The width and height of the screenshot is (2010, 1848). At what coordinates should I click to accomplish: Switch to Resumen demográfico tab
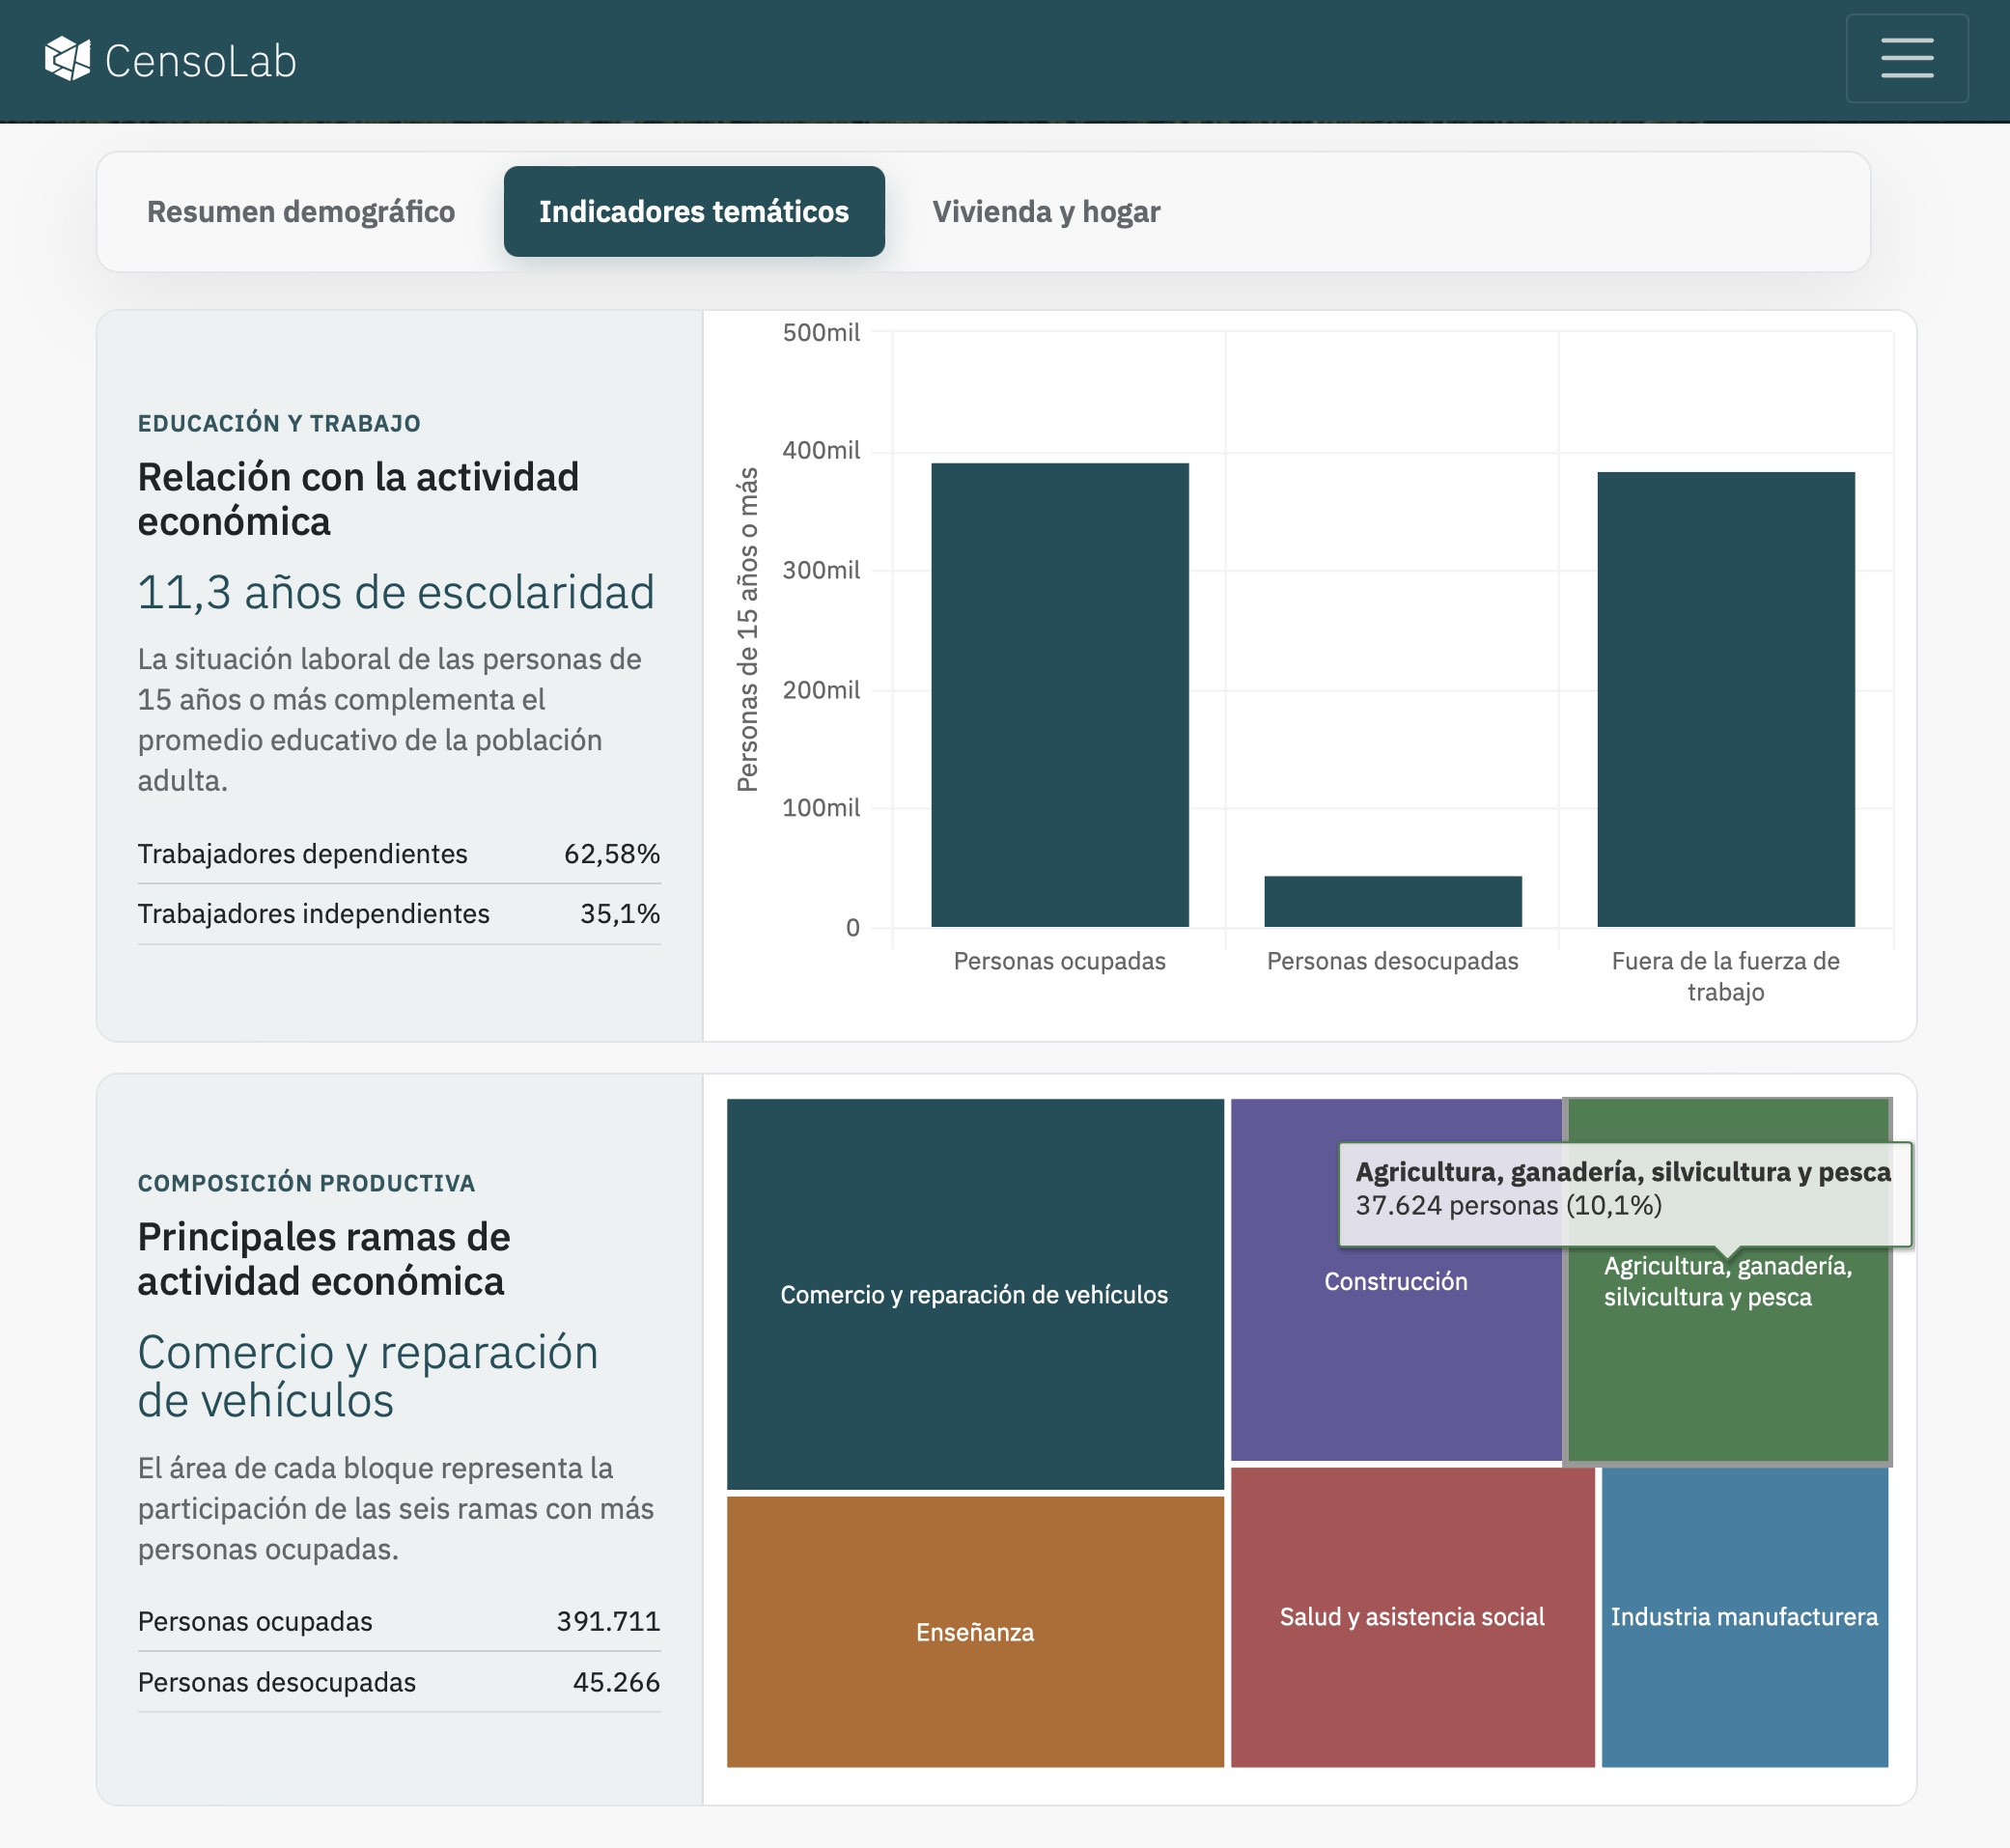click(x=301, y=211)
